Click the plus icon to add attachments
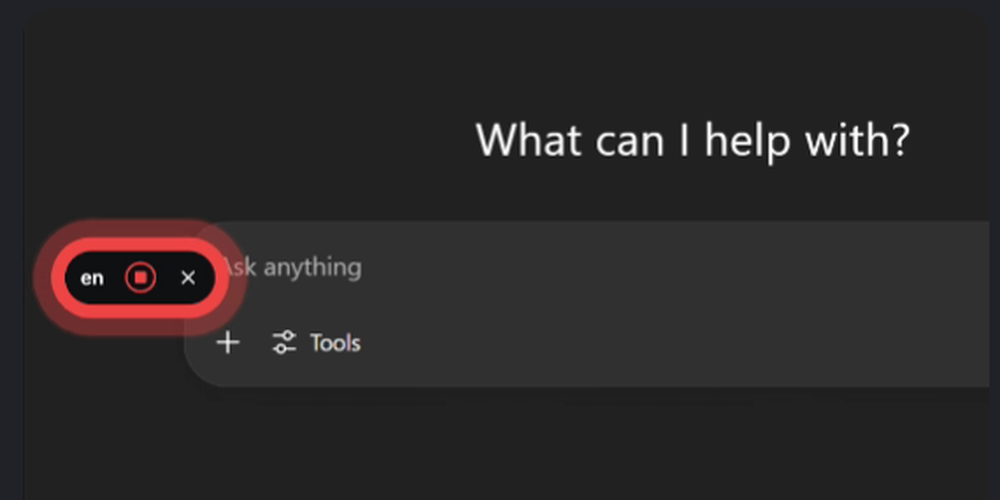1000x500 pixels. (229, 343)
